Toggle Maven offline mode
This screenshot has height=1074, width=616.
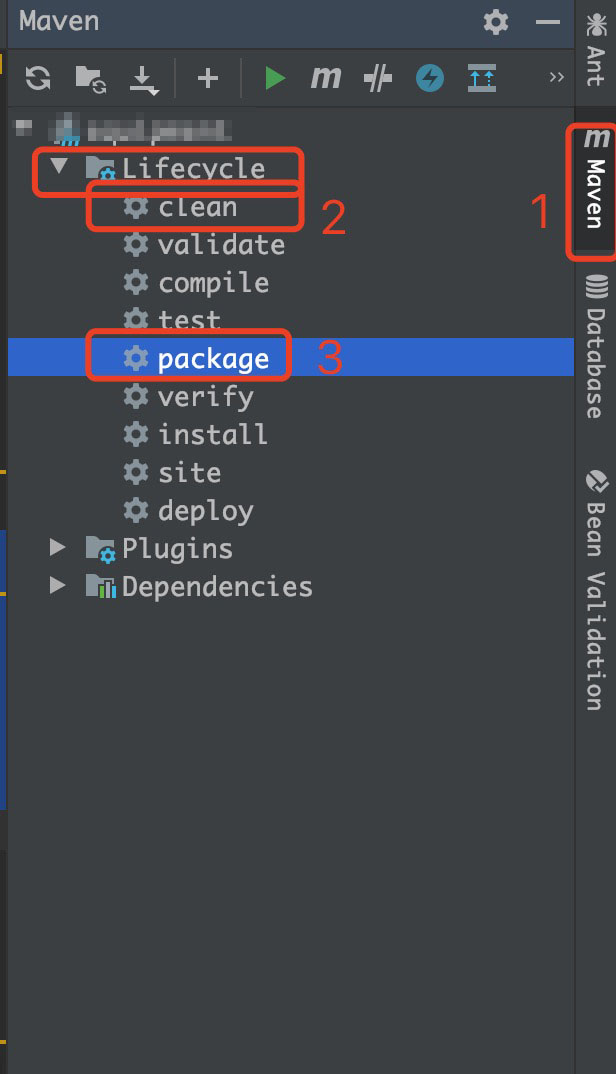[x=377, y=78]
